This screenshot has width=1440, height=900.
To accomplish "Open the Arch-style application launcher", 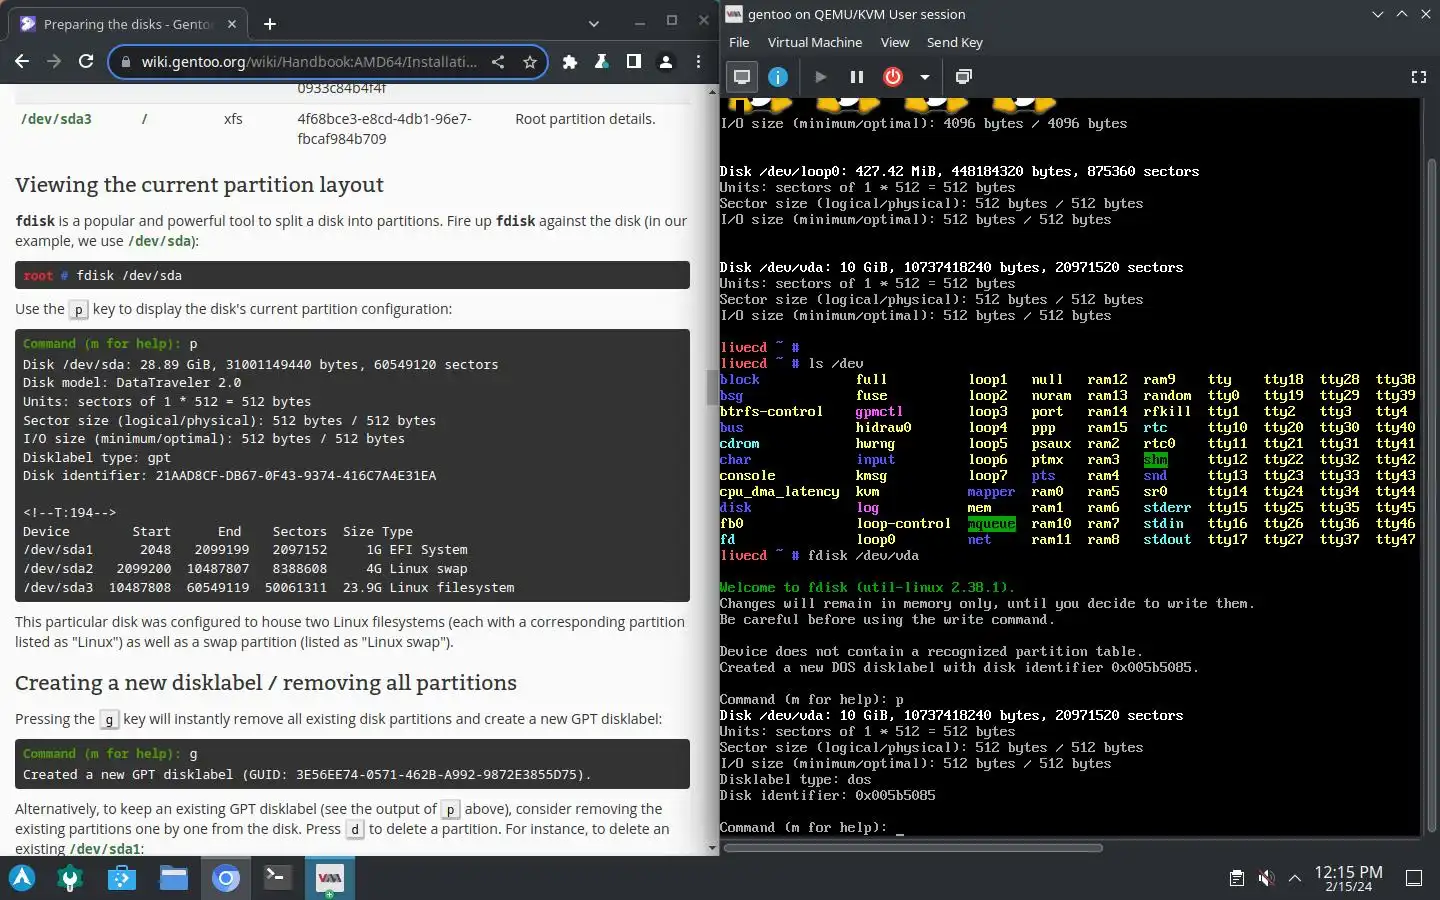I will 22,878.
